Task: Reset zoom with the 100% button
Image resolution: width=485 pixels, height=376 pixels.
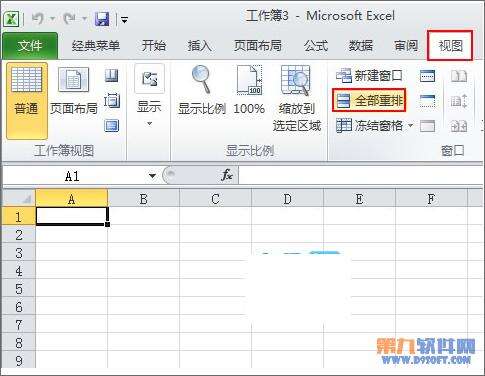Action: (x=249, y=91)
